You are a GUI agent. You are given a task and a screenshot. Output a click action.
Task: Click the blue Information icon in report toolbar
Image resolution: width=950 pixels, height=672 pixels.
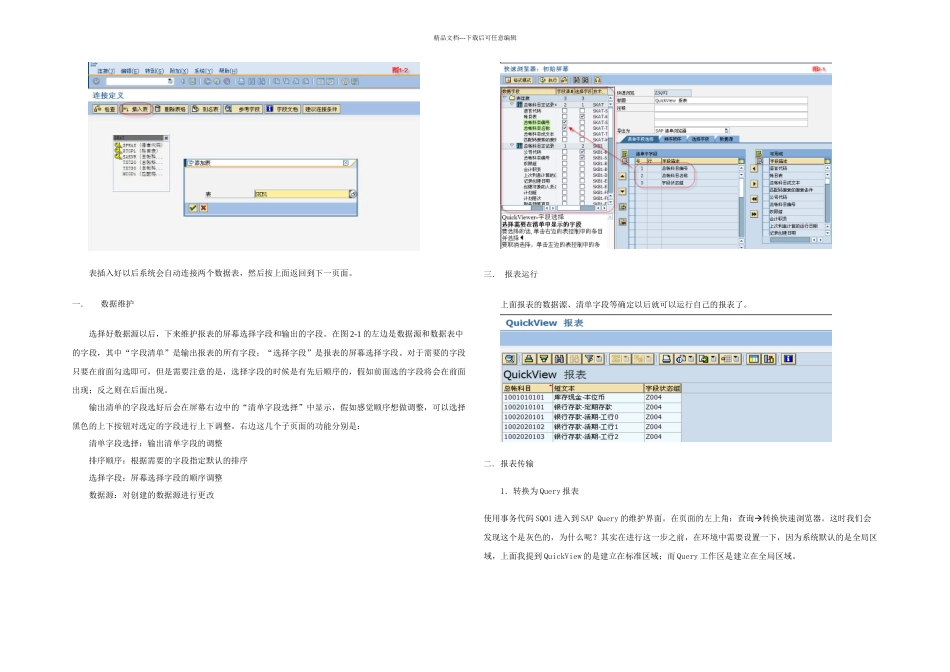[x=788, y=359]
